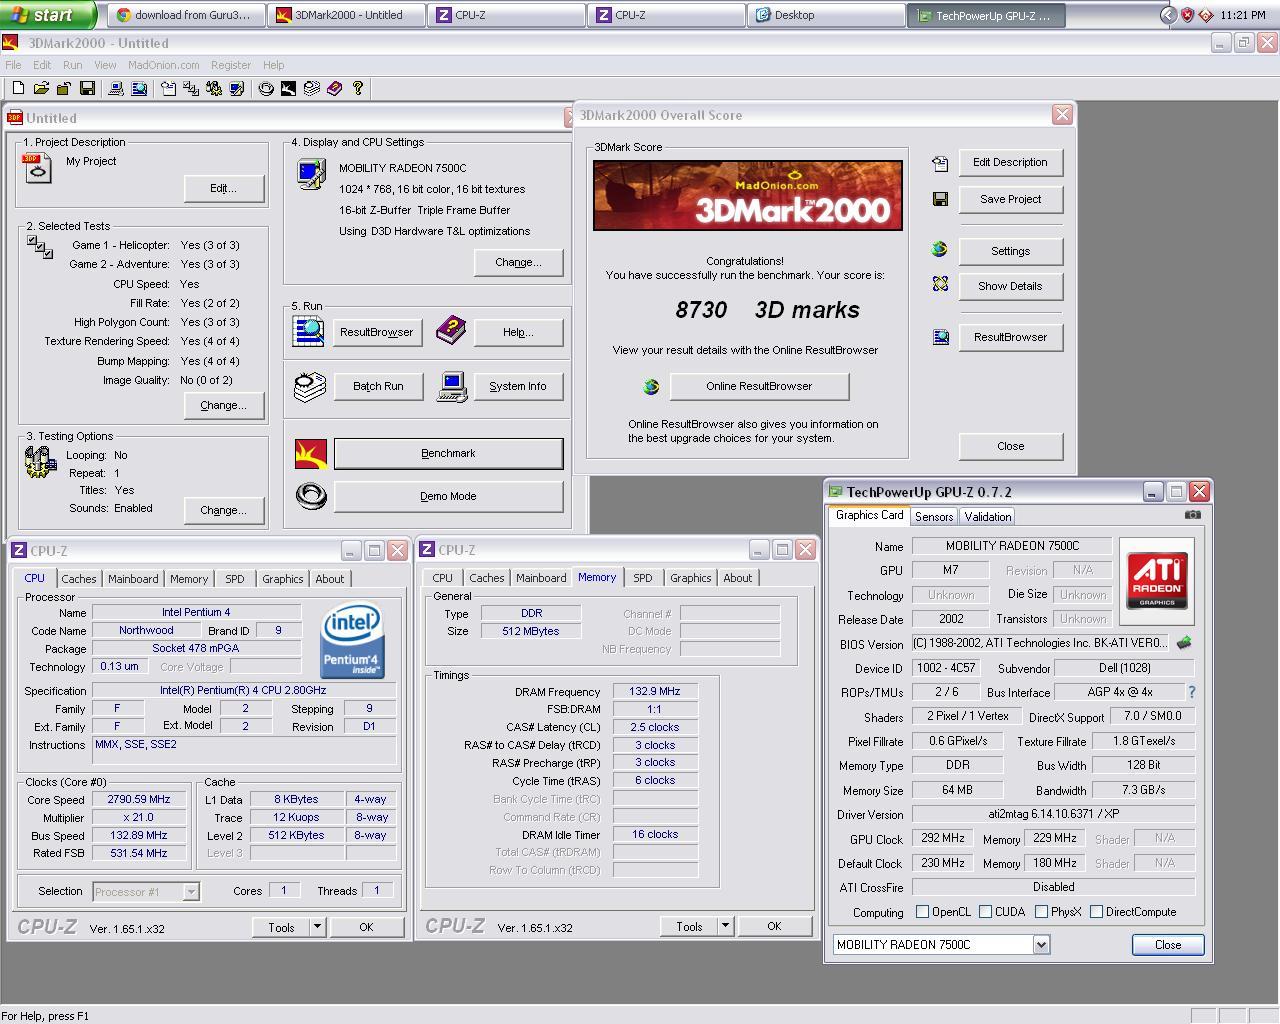1280x1024 pixels.
Task: Click the batch run stack toolbar icon
Action: coord(312,89)
